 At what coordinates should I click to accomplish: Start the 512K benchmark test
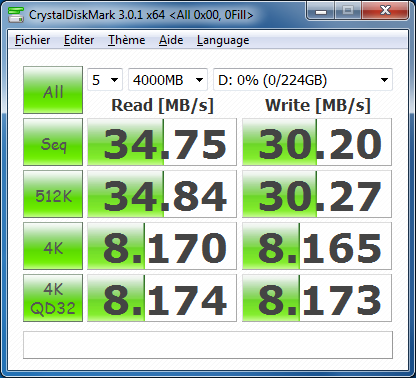53,194
